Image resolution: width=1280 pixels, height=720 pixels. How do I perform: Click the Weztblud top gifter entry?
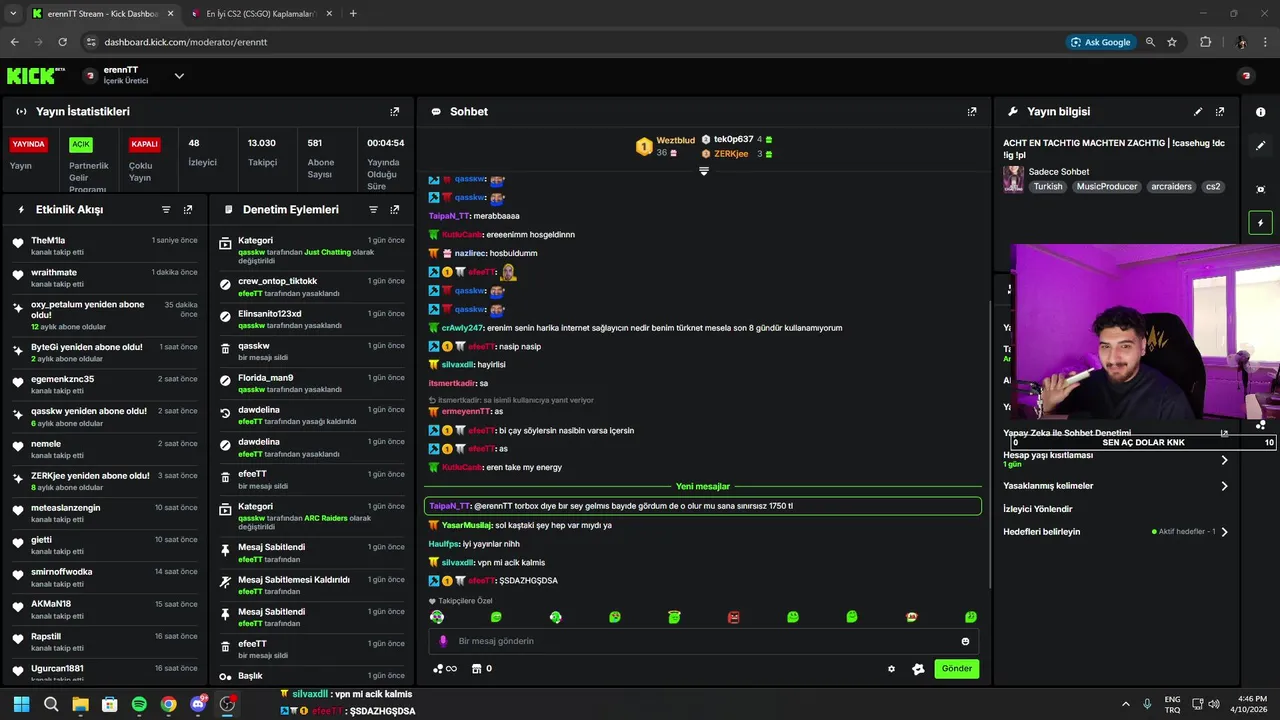[666, 146]
